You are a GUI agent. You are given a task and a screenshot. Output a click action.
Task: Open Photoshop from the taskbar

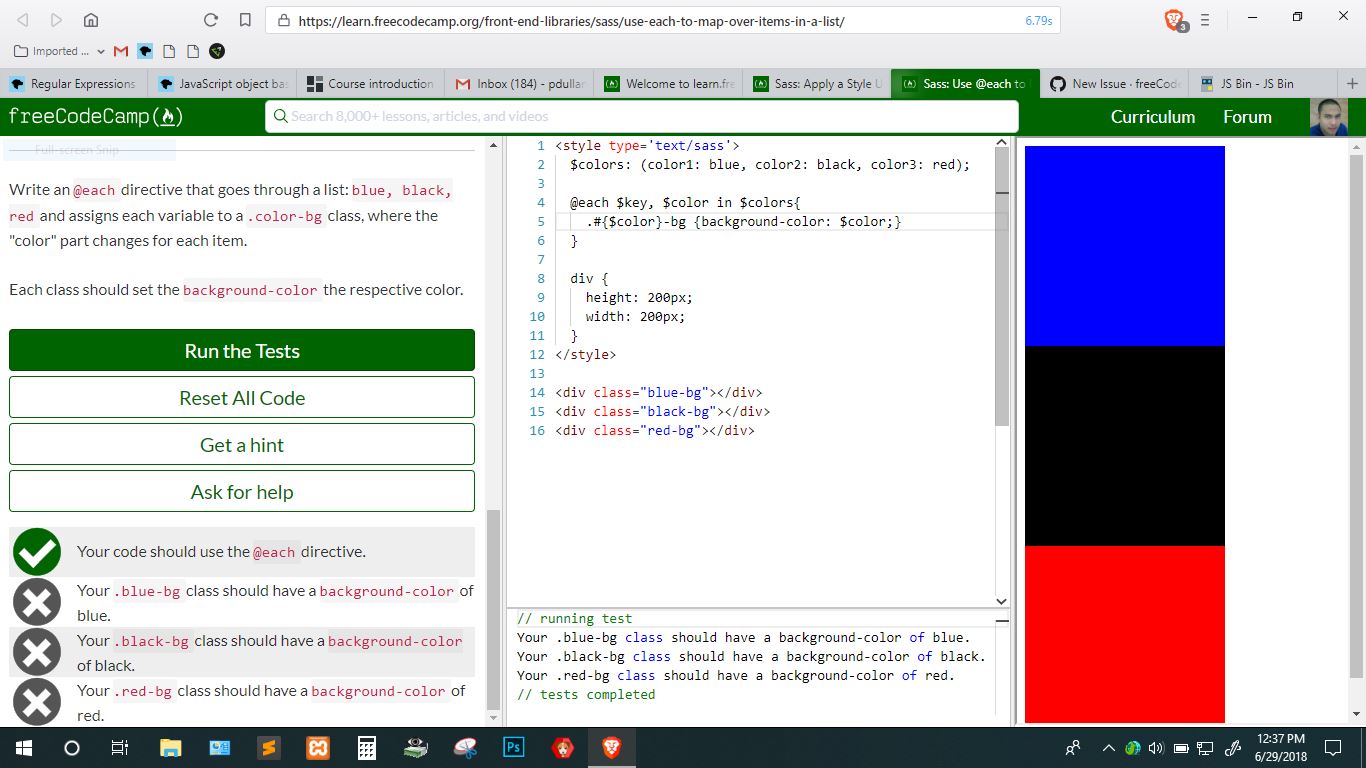(514, 747)
